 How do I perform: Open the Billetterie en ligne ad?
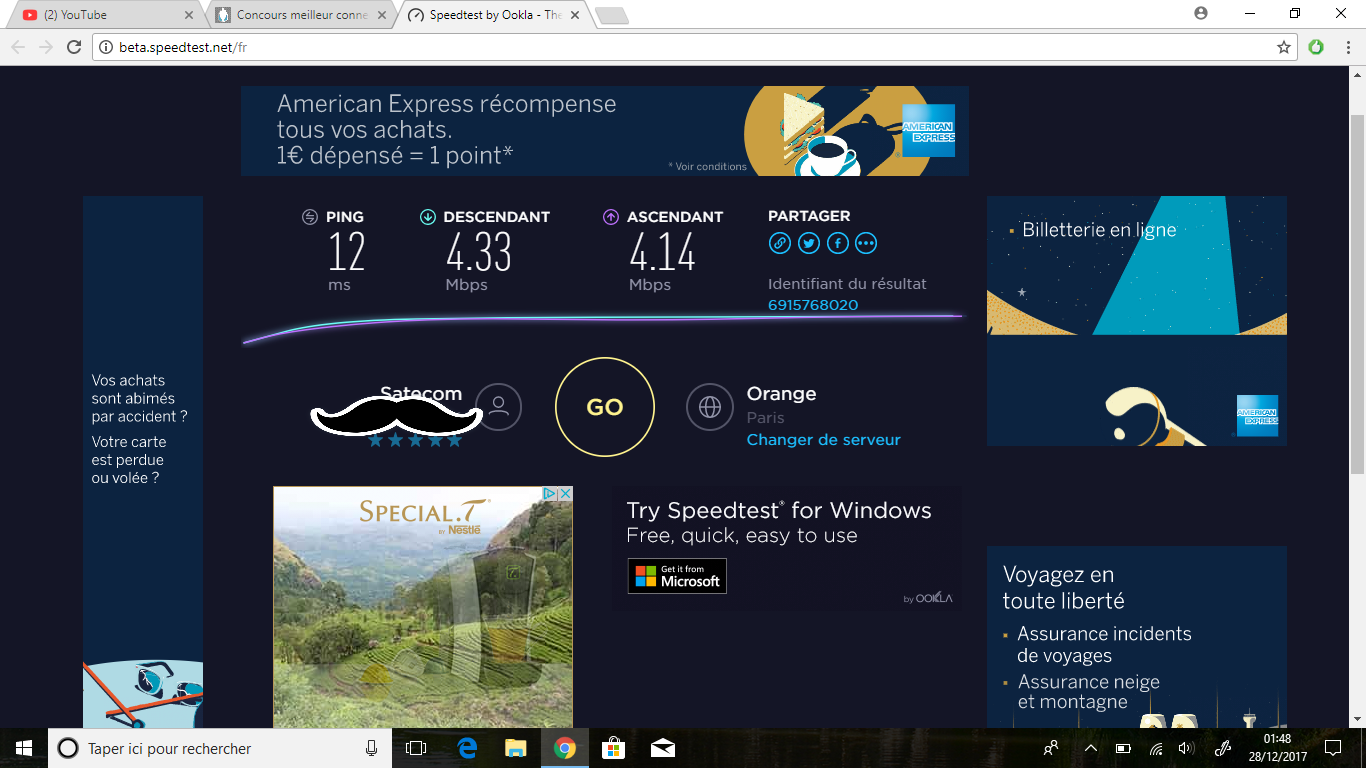[x=1137, y=321]
